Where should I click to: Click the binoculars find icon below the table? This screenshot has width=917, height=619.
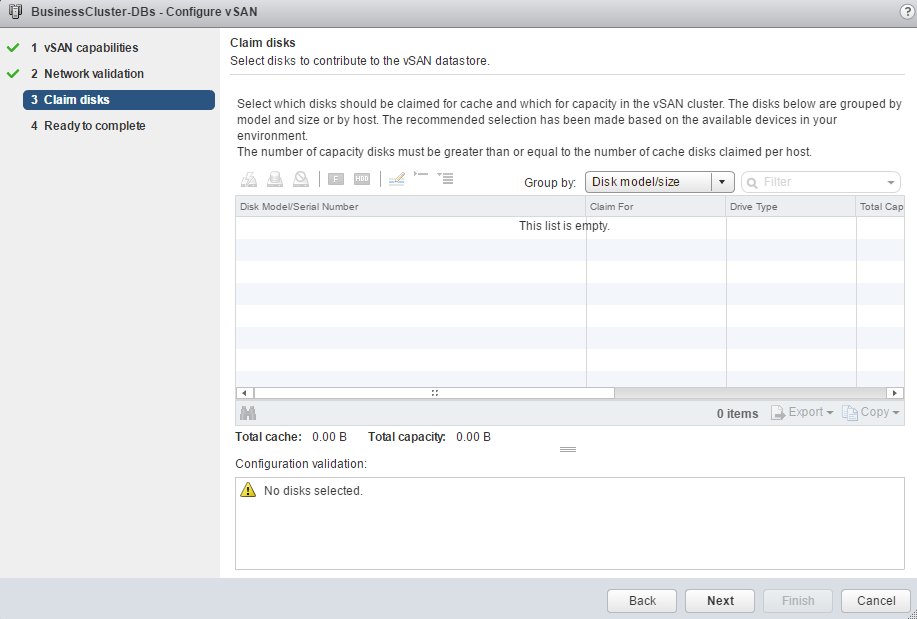[248, 413]
